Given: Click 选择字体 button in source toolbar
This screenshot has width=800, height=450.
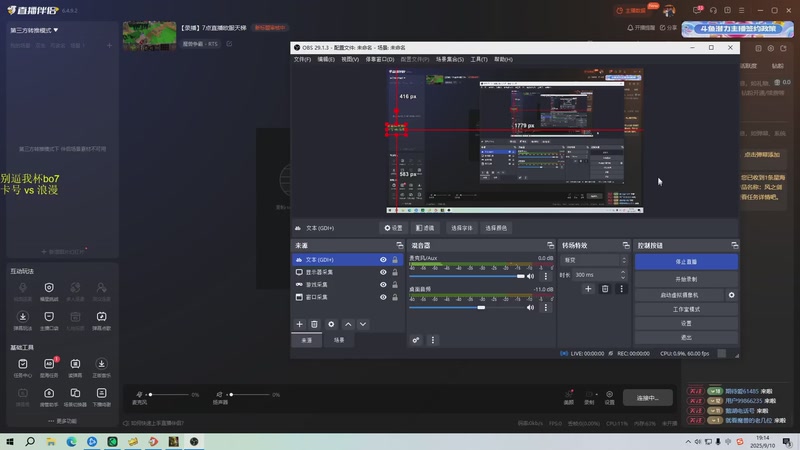Looking at the screenshot, I should tap(462, 228).
